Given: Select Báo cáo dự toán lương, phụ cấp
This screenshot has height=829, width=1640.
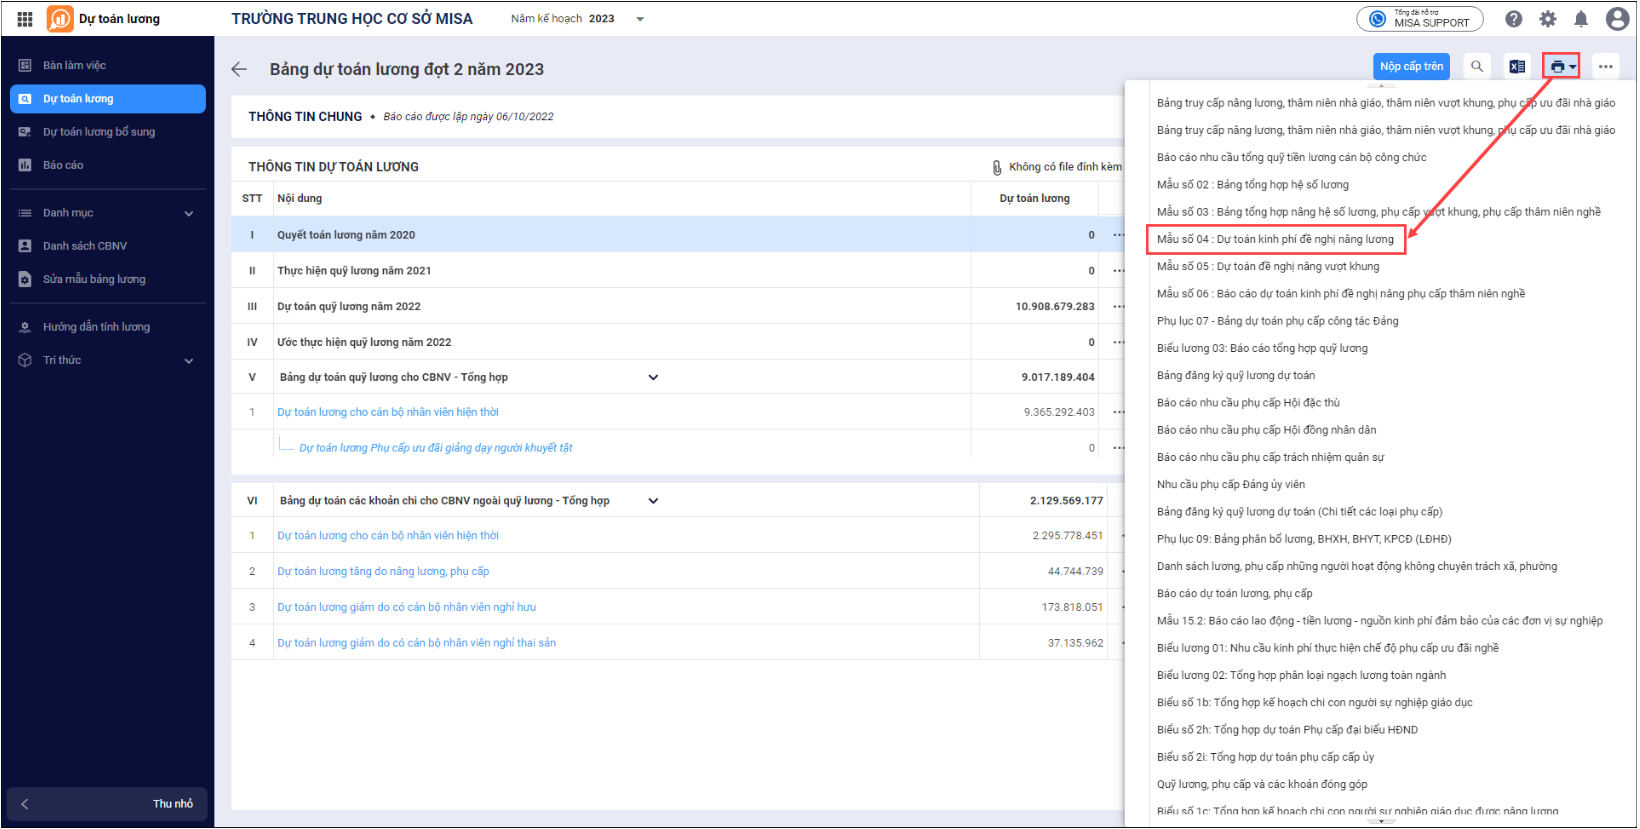Looking at the screenshot, I should tap(1235, 594).
